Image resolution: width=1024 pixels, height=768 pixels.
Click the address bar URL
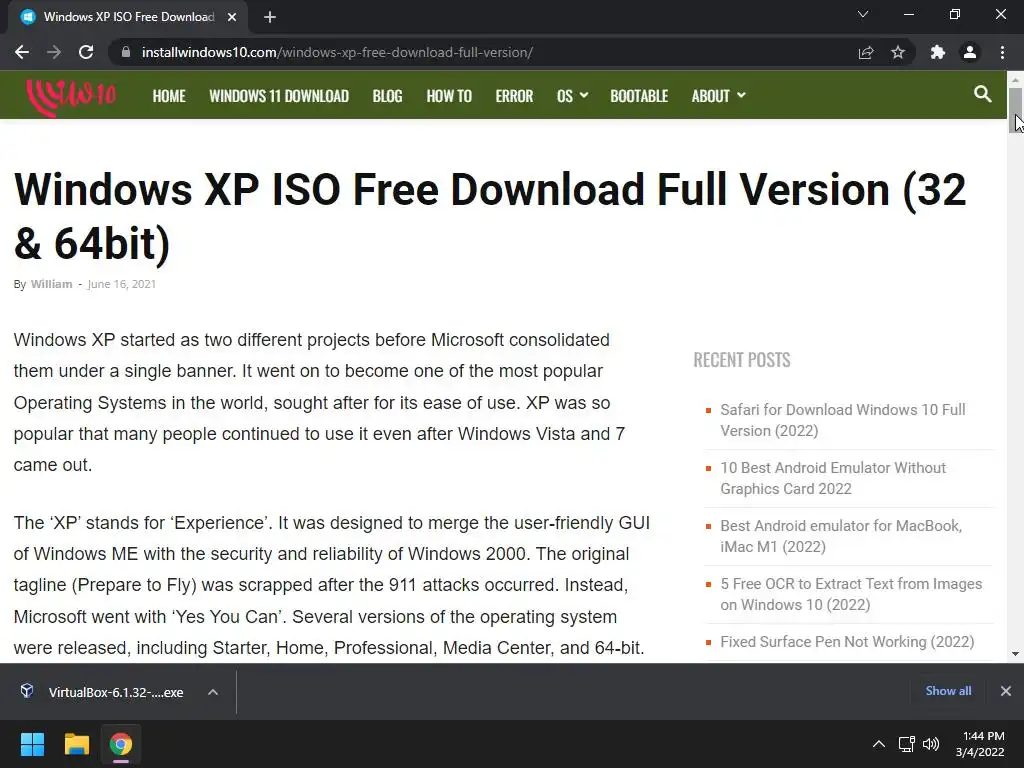(337, 52)
